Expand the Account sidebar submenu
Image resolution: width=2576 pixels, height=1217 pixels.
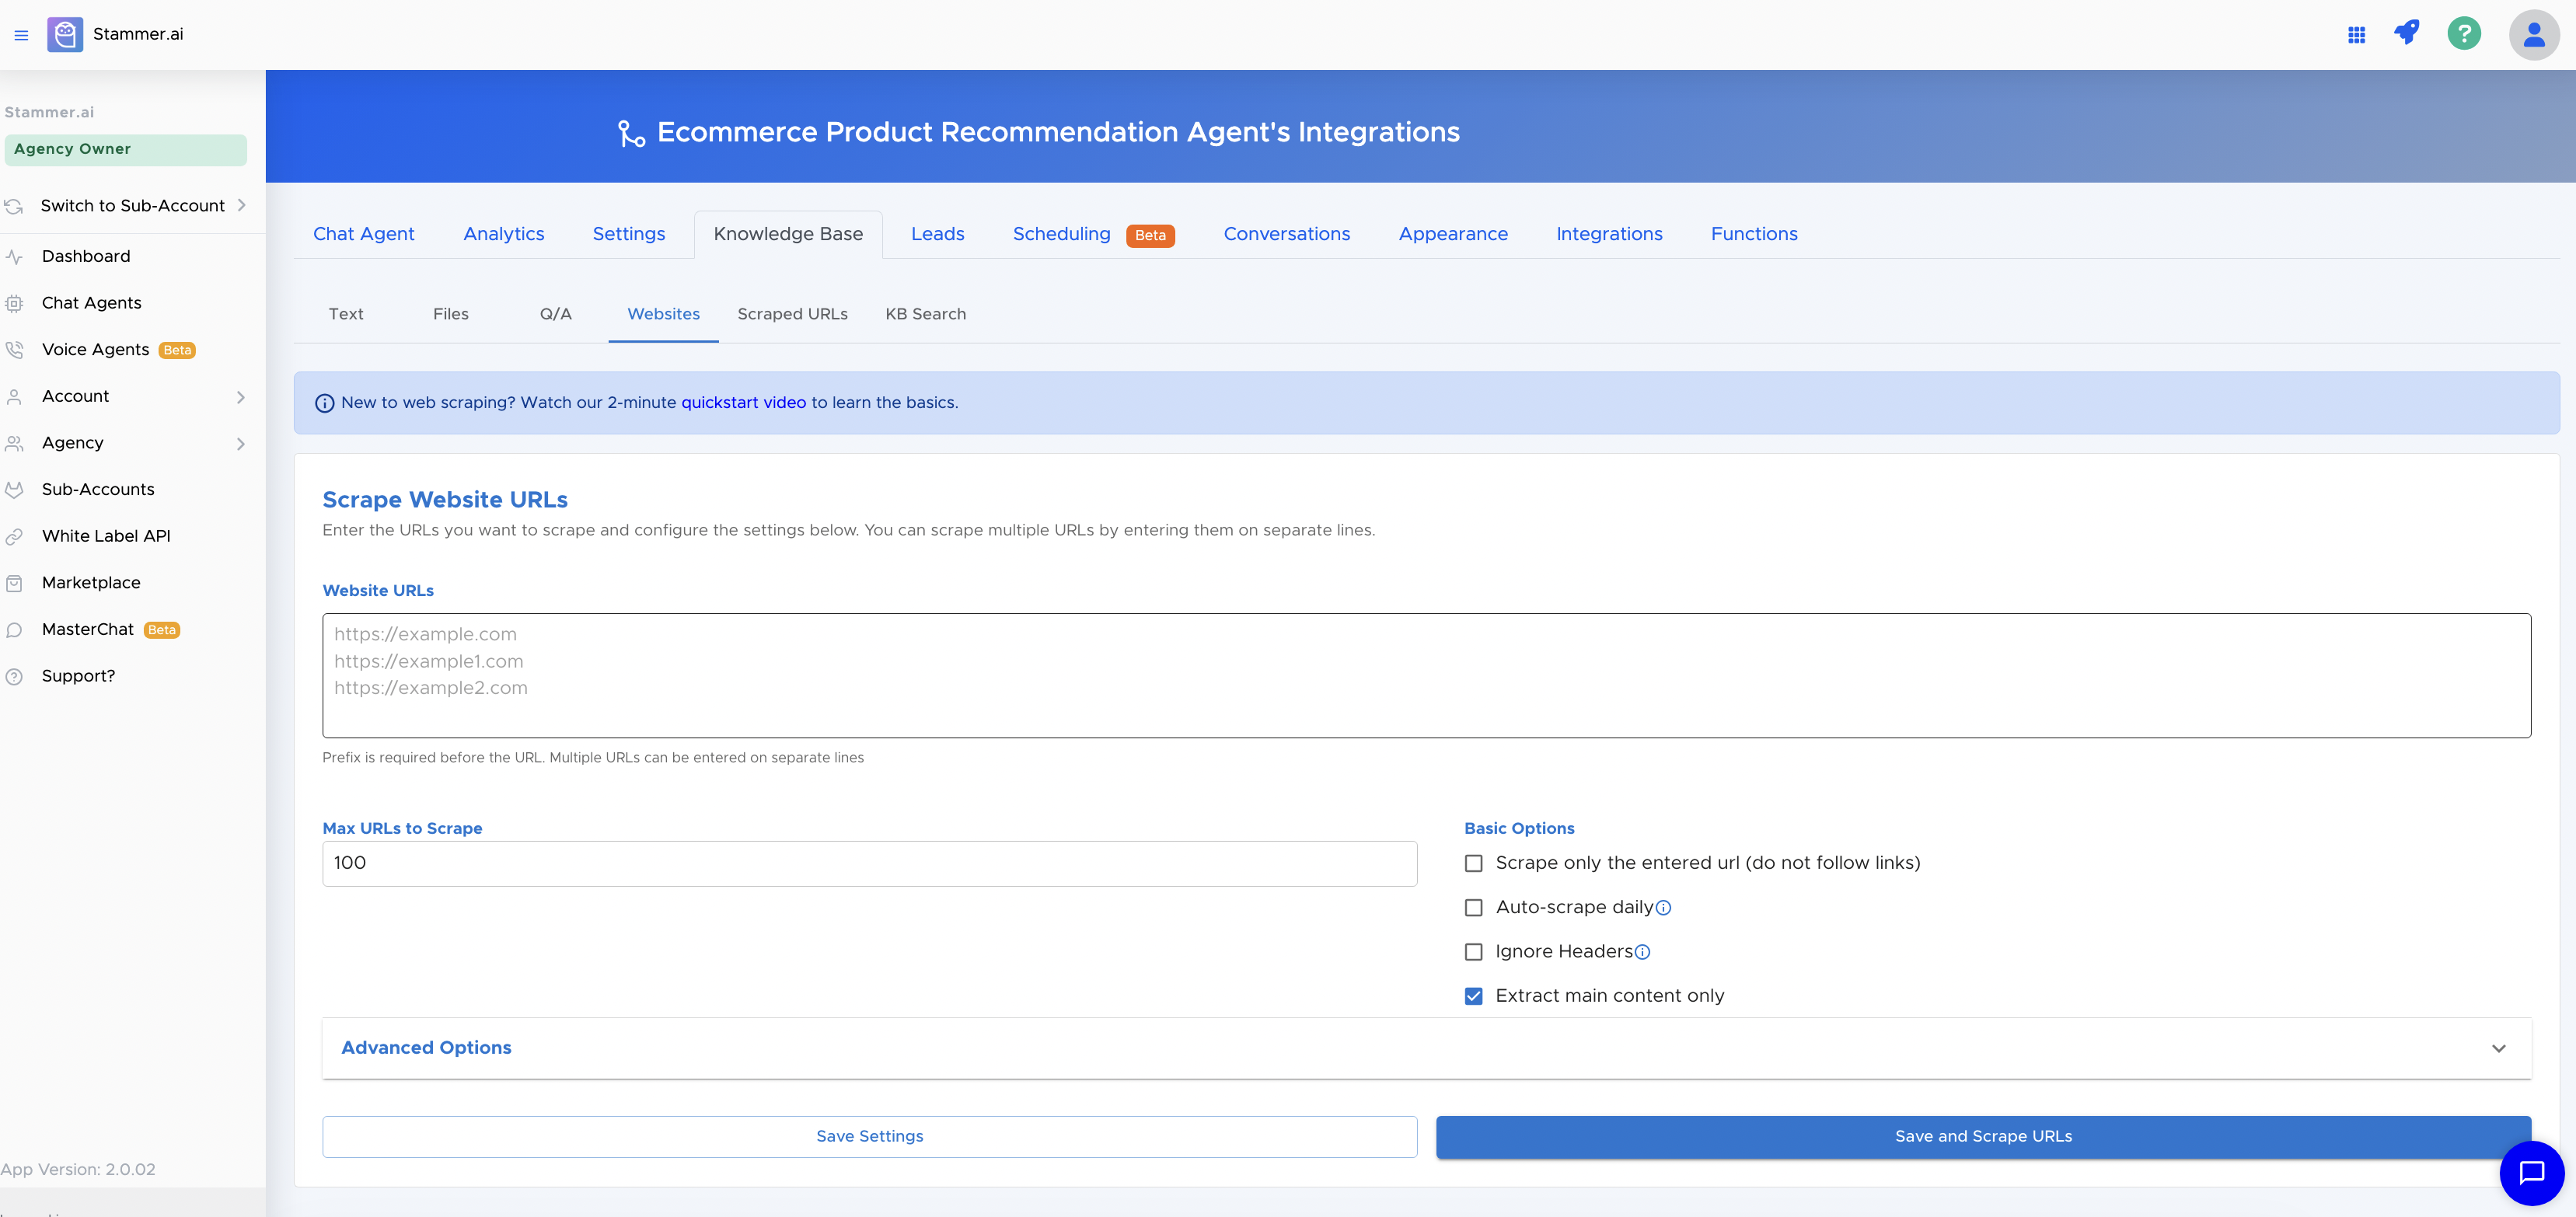pos(241,396)
